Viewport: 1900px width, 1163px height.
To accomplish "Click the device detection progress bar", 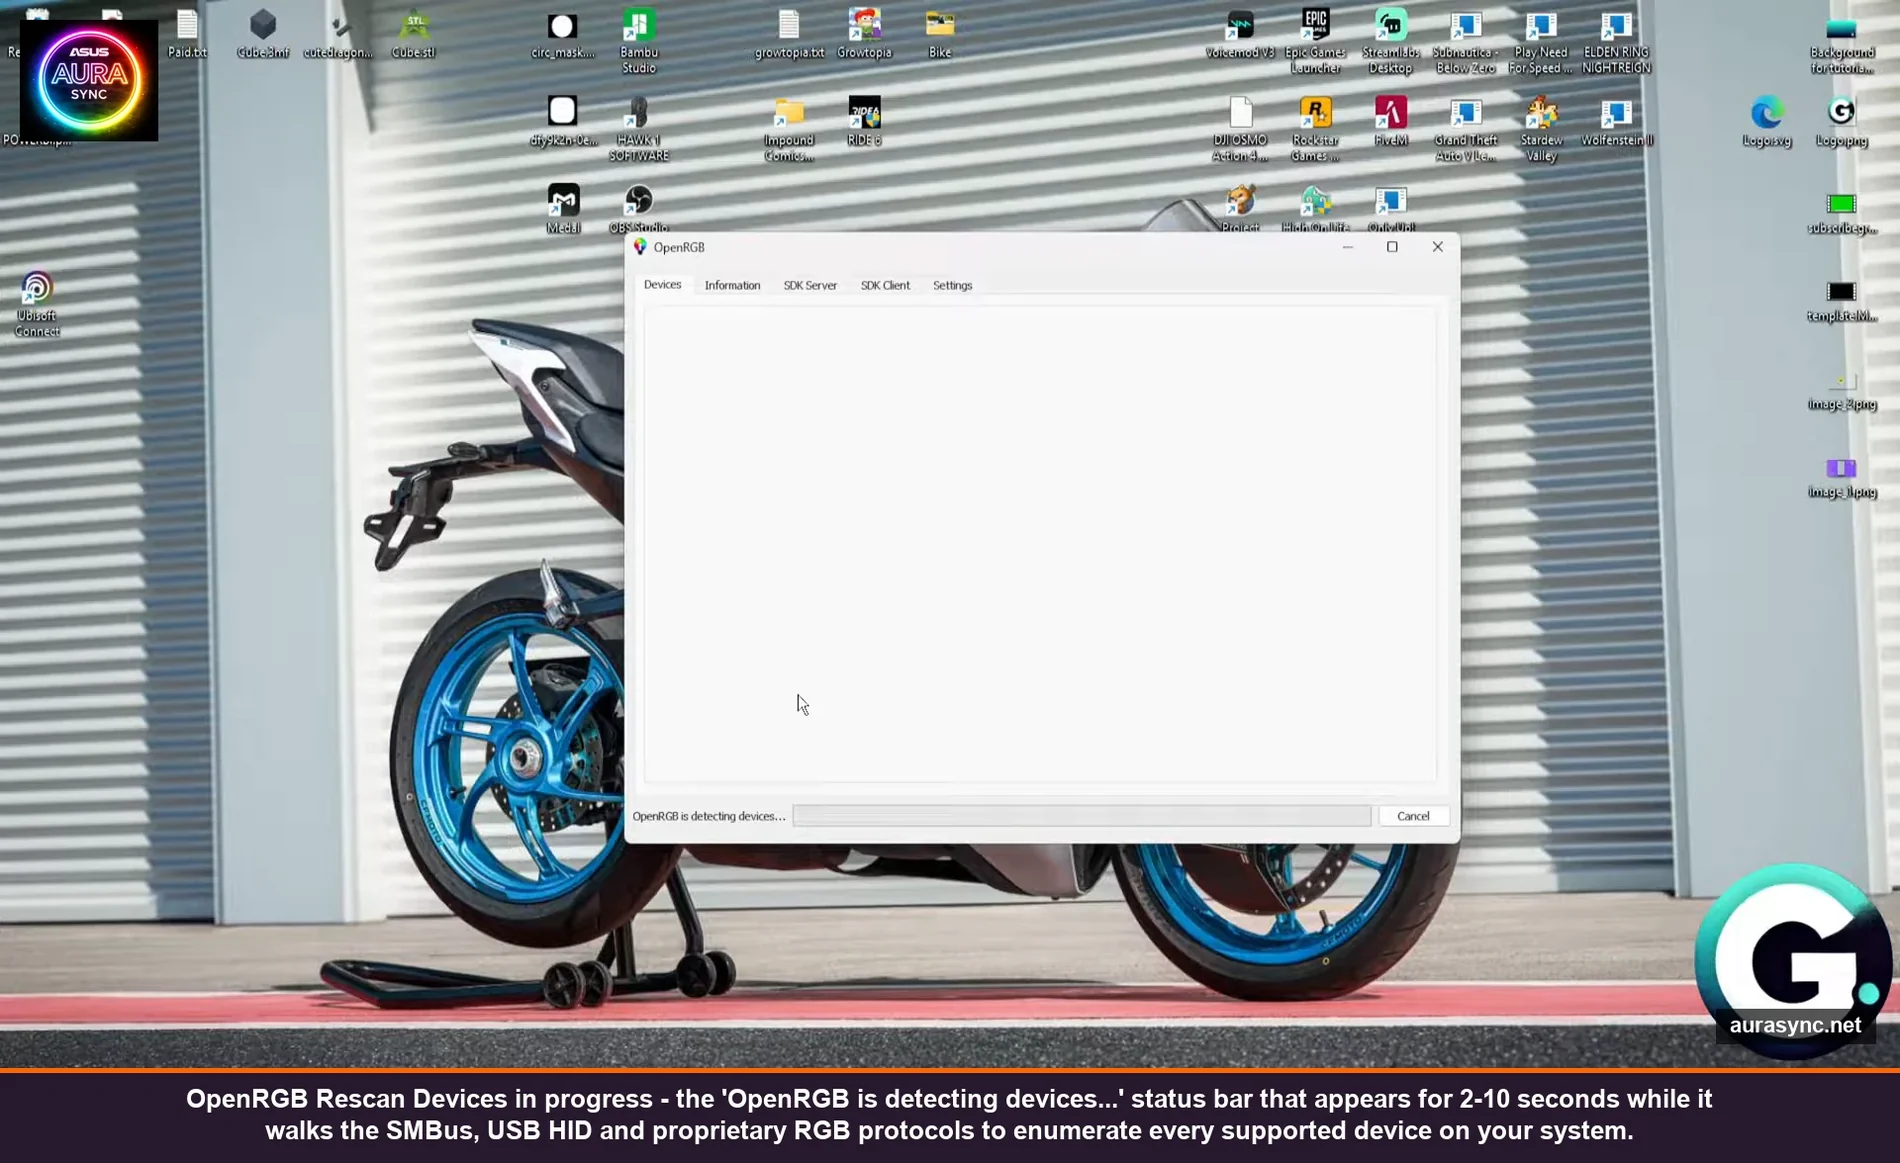I will pos(1081,816).
